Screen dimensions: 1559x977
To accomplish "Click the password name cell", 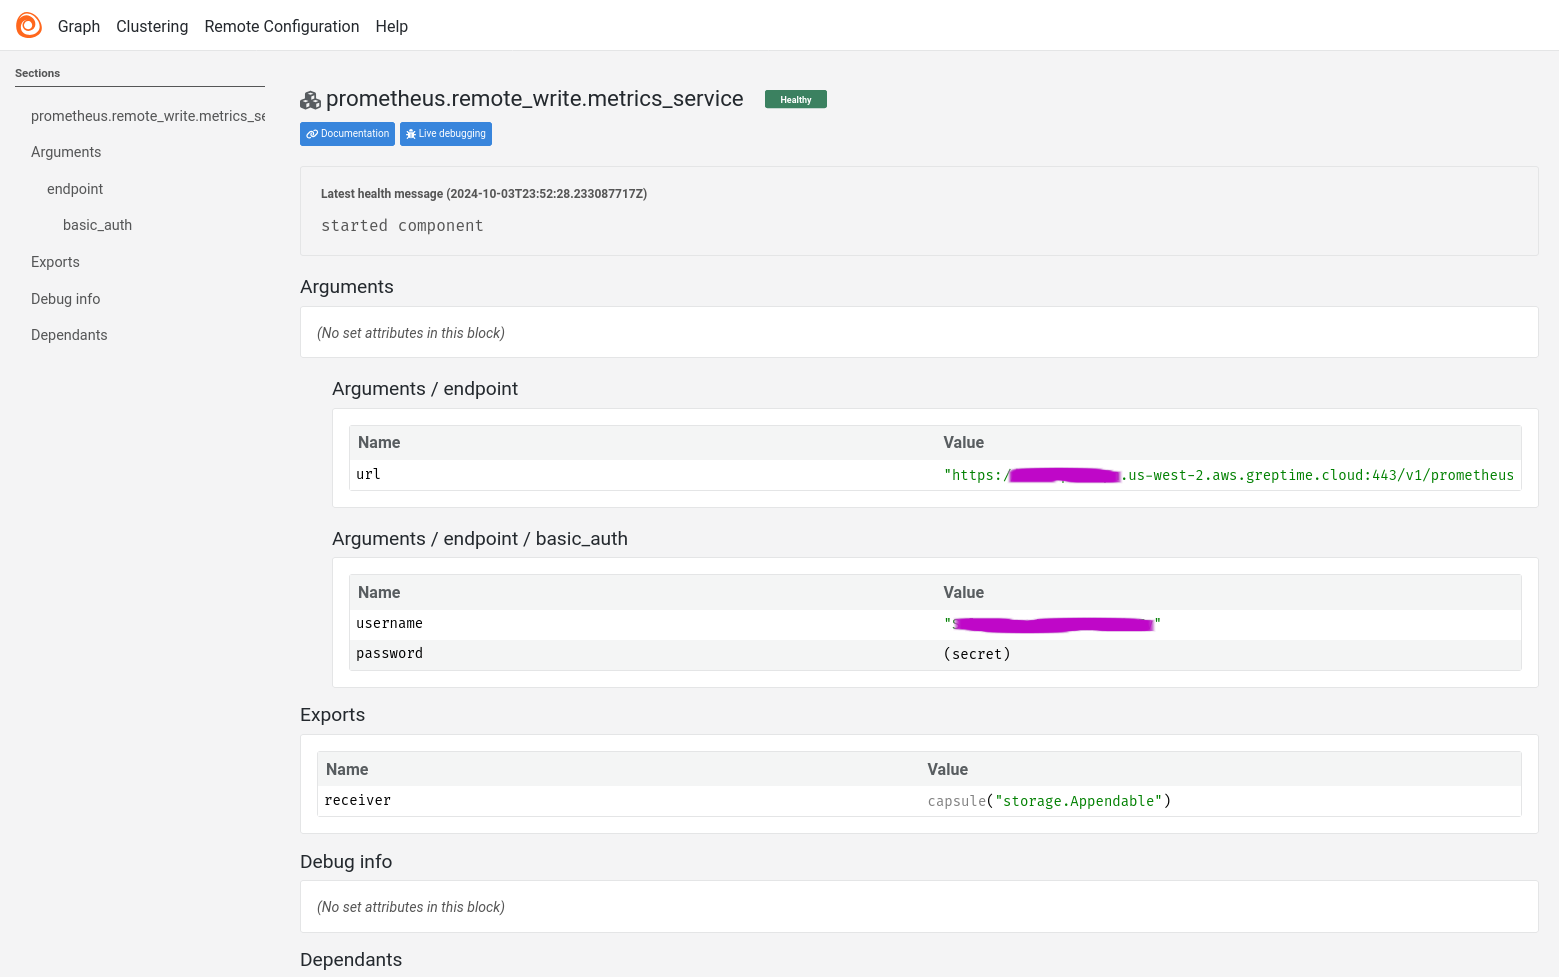I will pyautogui.click(x=389, y=653).
